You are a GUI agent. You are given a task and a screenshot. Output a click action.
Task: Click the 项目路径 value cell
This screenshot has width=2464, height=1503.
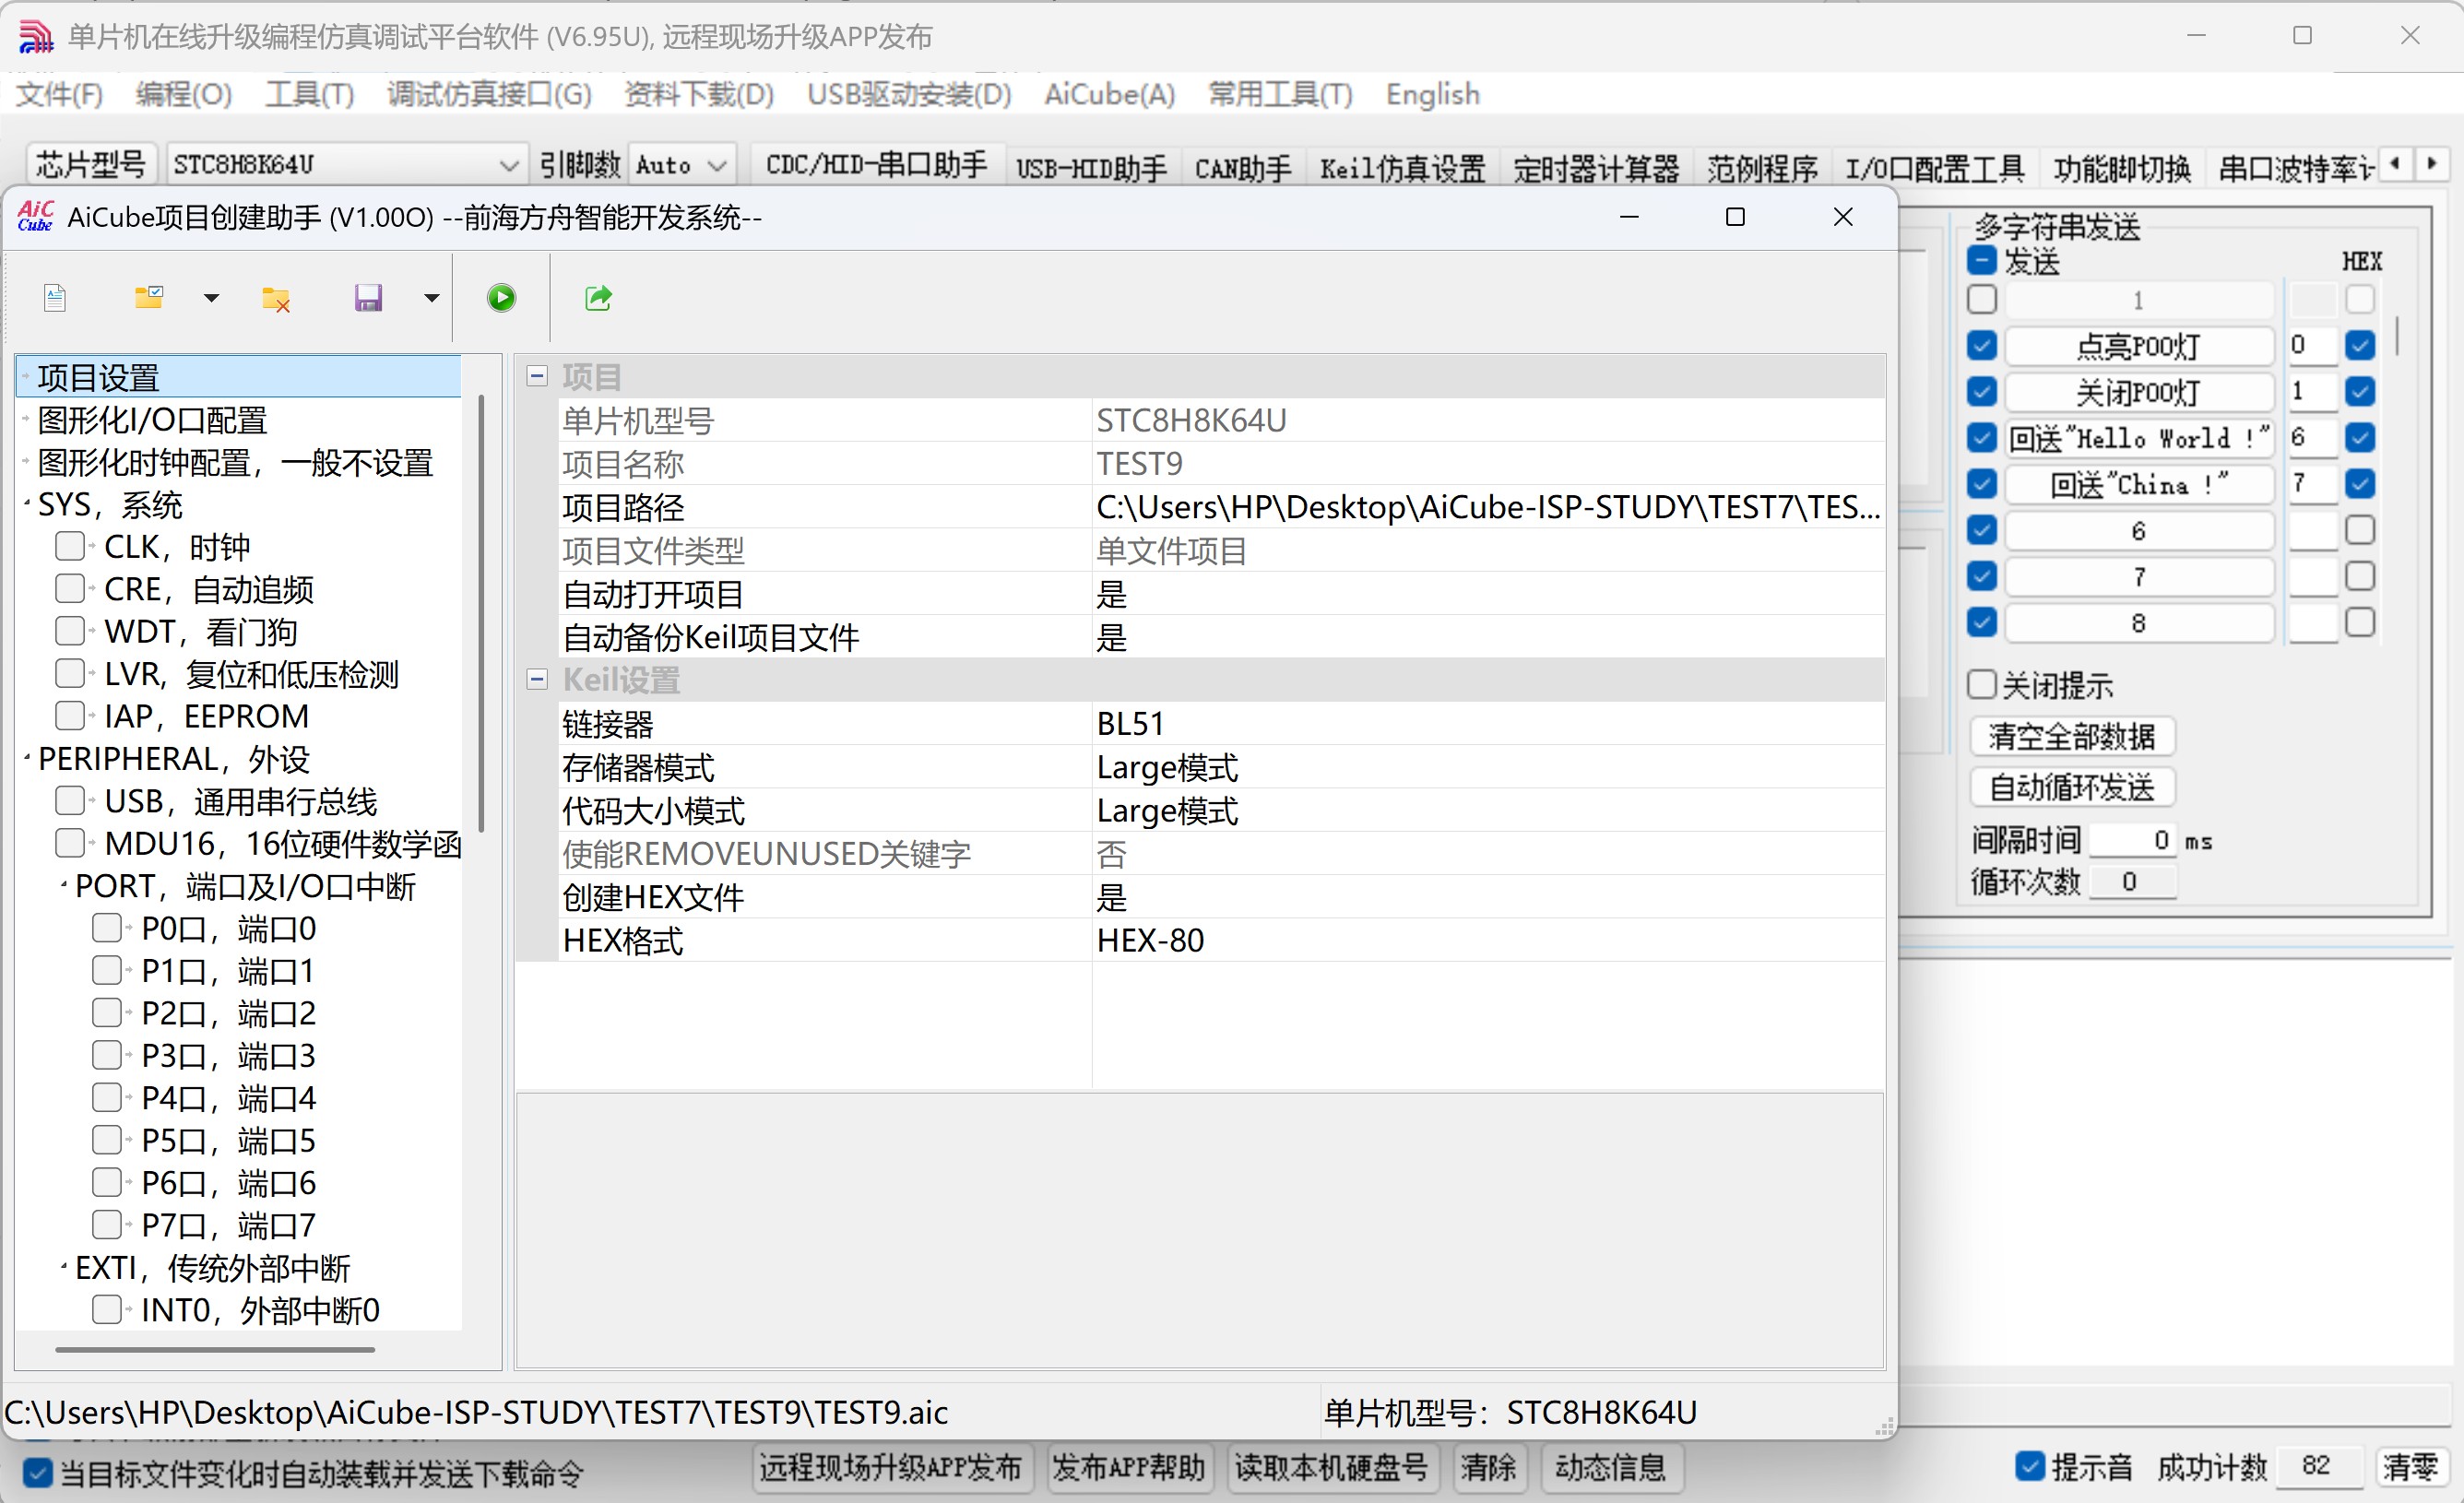point(1488,507)
